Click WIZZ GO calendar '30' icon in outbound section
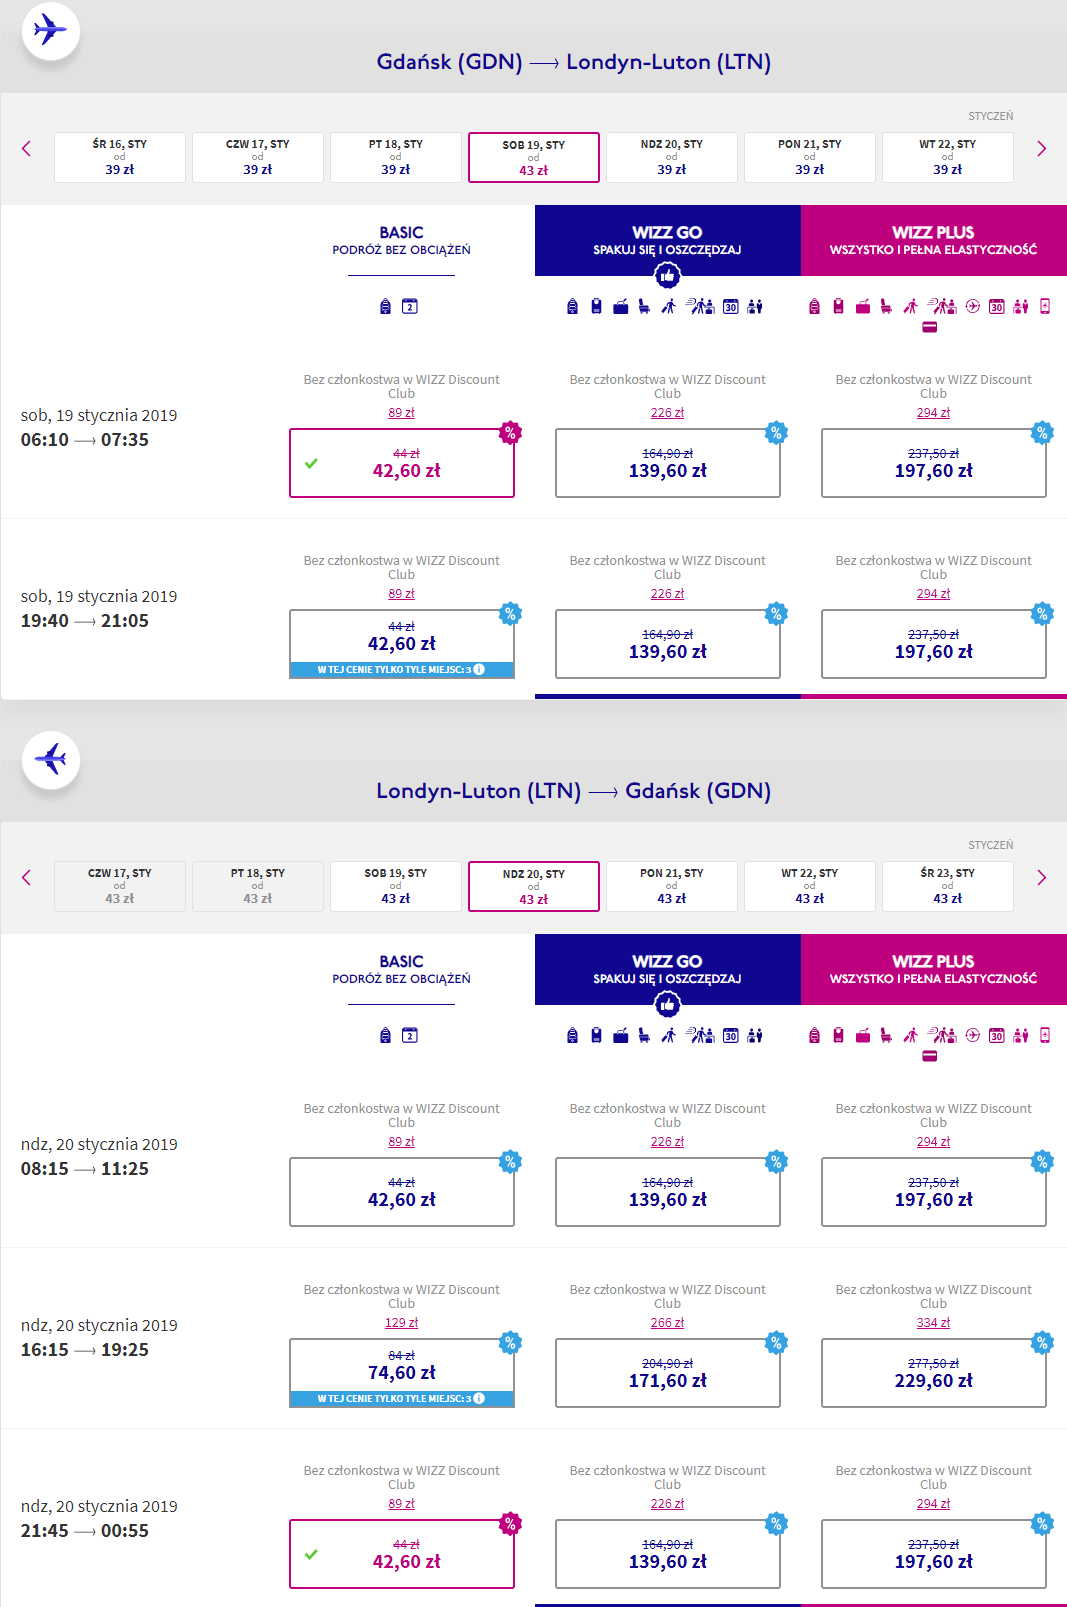The image size is (1067, 1607). pos(731,306)
